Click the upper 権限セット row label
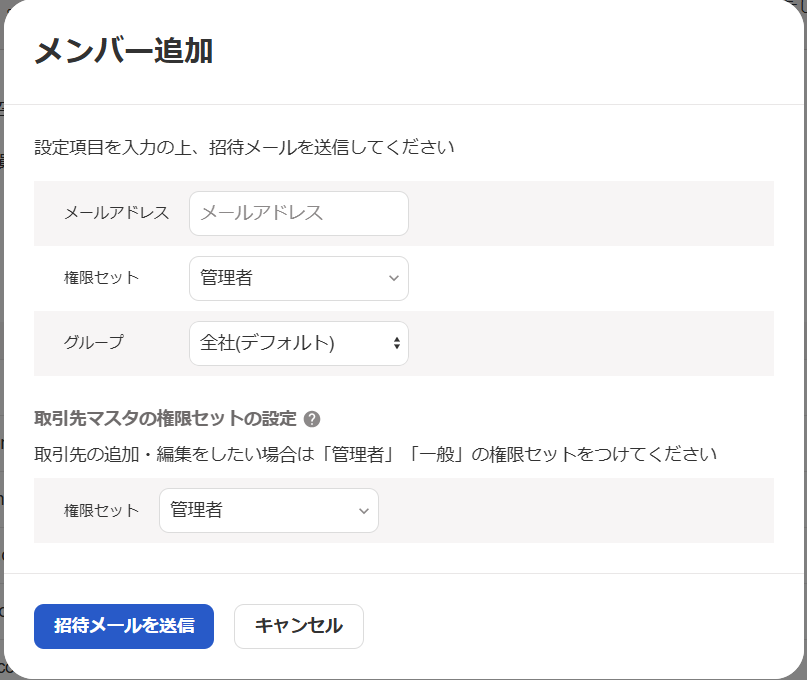This screenshot has width=807, height=680. (x=101, y=278)
